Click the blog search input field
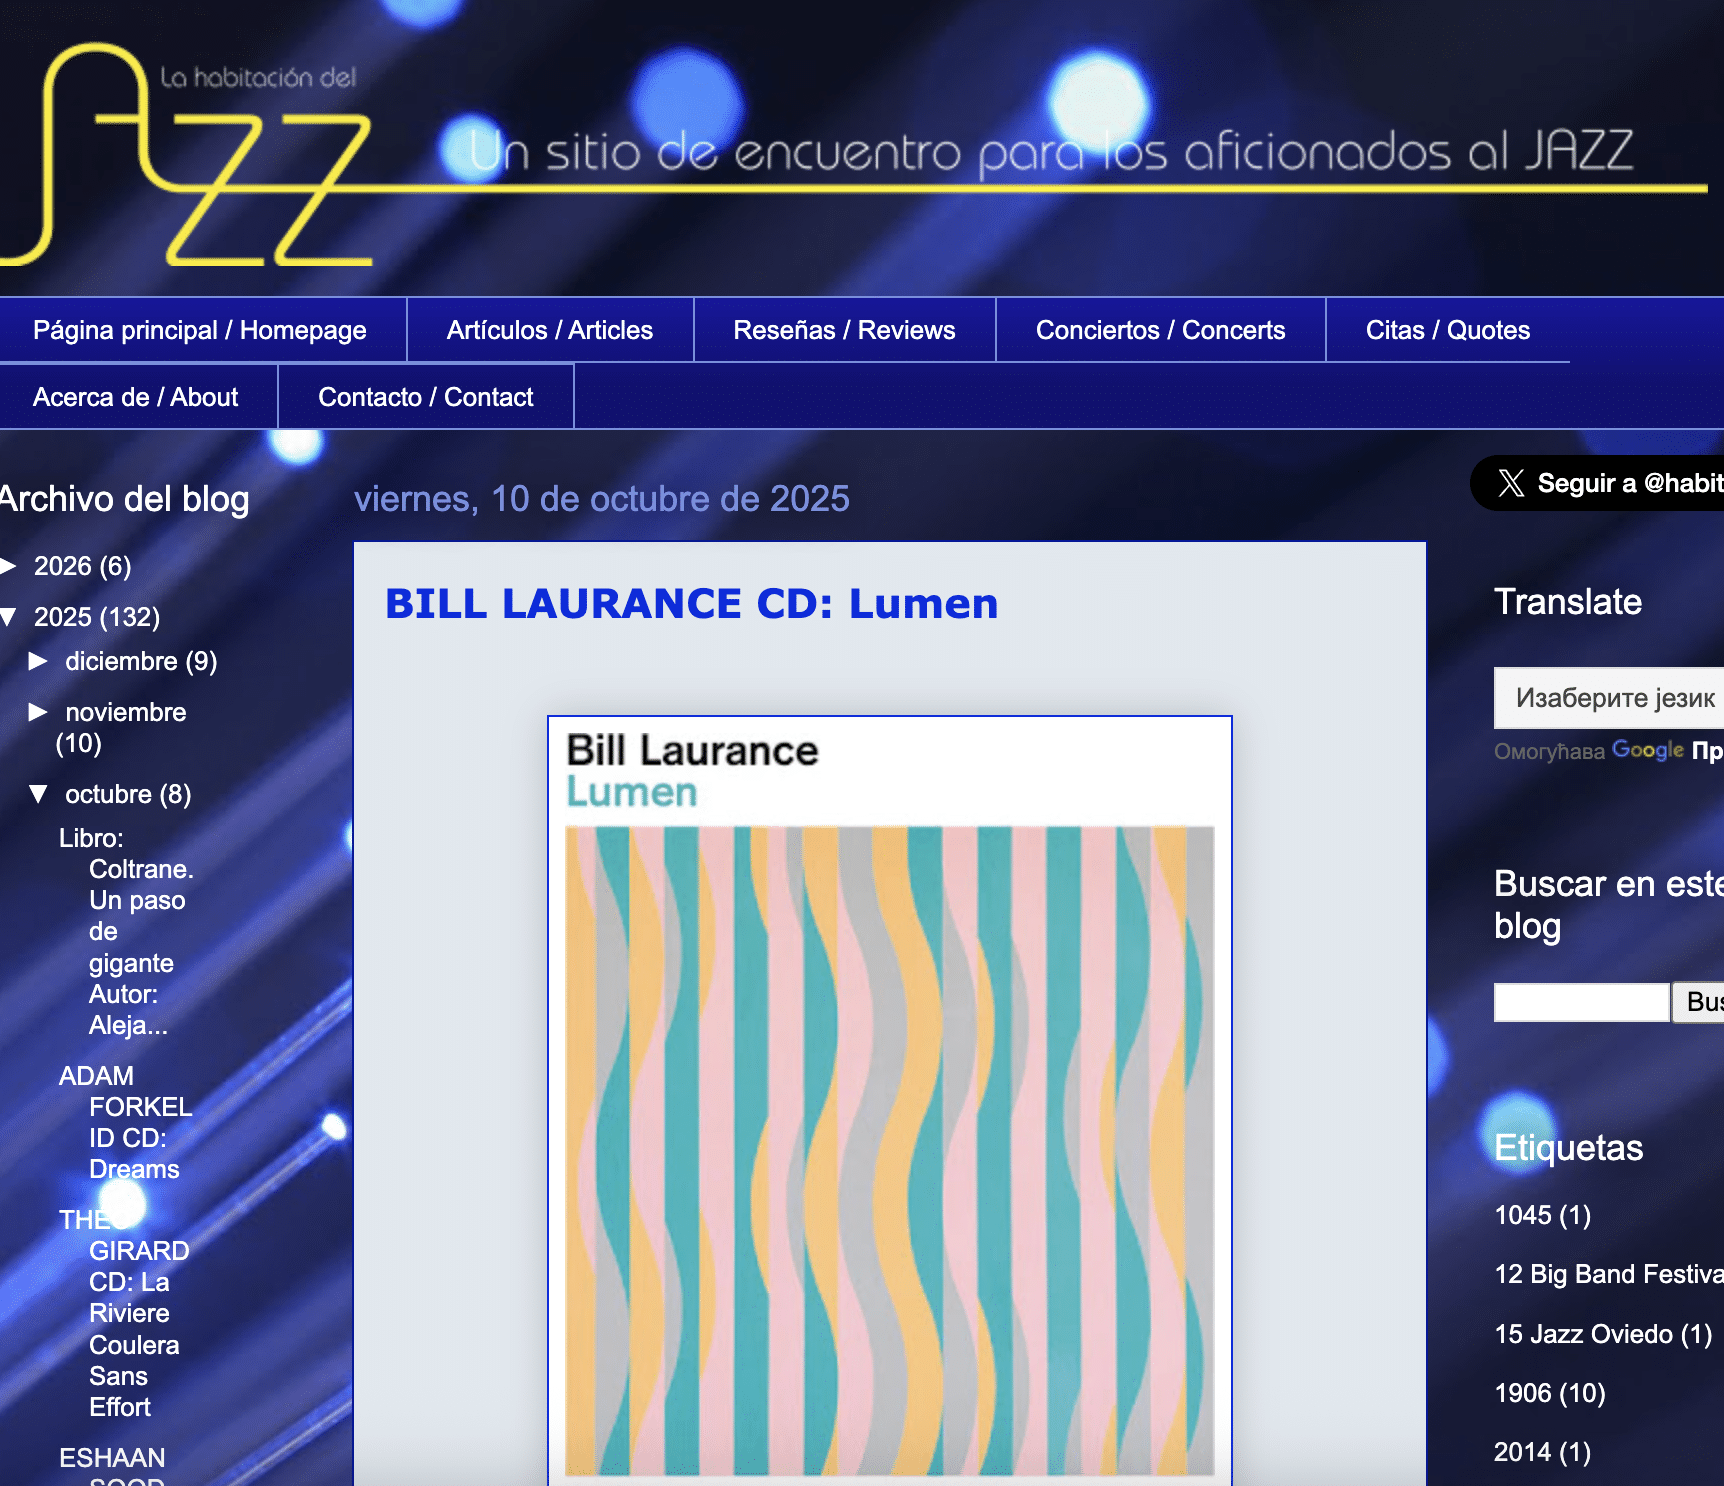The height and width of the screenshot is (1486, 1724). (x=1582, y=1002)
